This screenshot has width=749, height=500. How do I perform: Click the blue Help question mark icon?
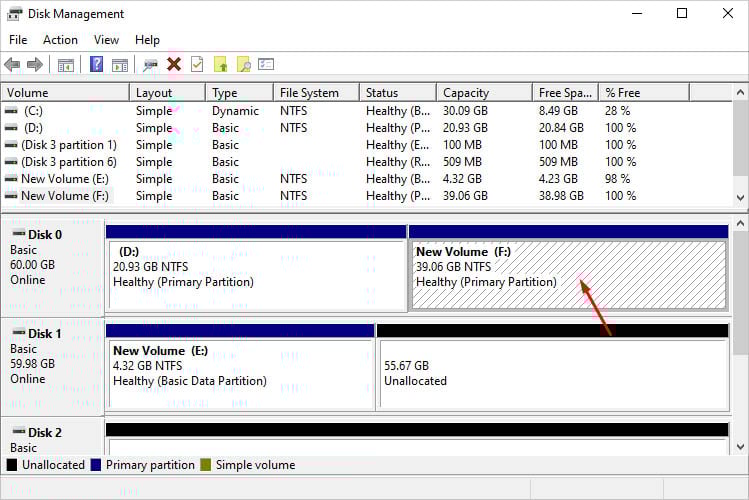click(97, 65)
